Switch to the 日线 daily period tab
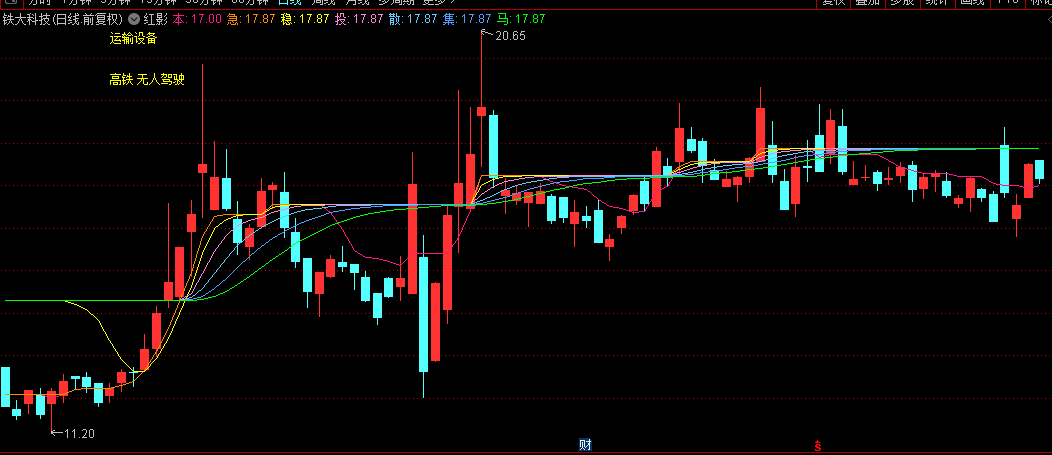The width and height of the screenshot is (1052, 455). [290, 2]
